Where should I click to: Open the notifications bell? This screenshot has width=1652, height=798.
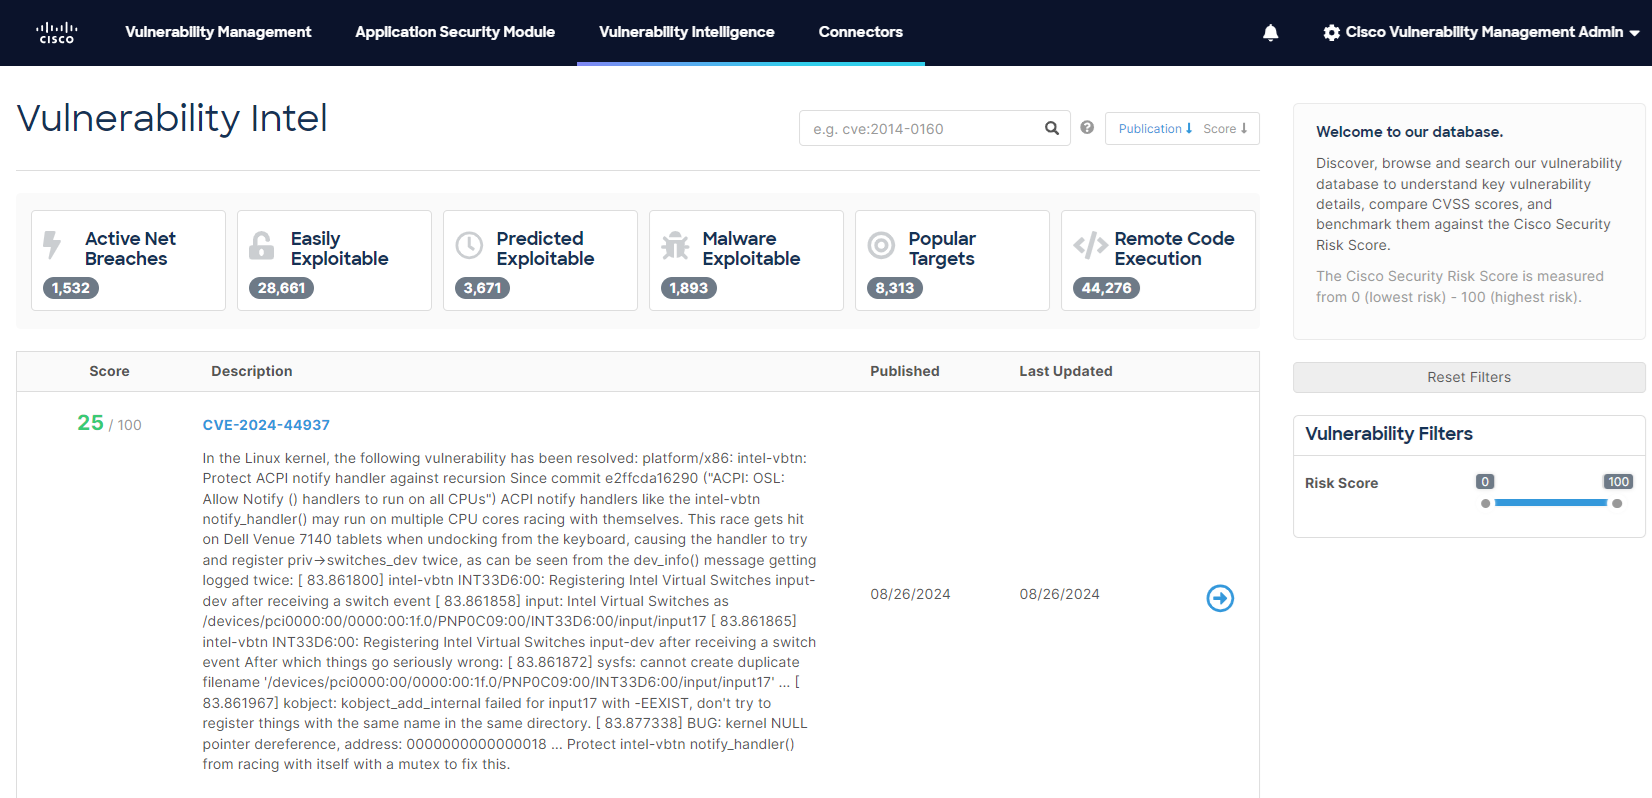pos(1270,33)
